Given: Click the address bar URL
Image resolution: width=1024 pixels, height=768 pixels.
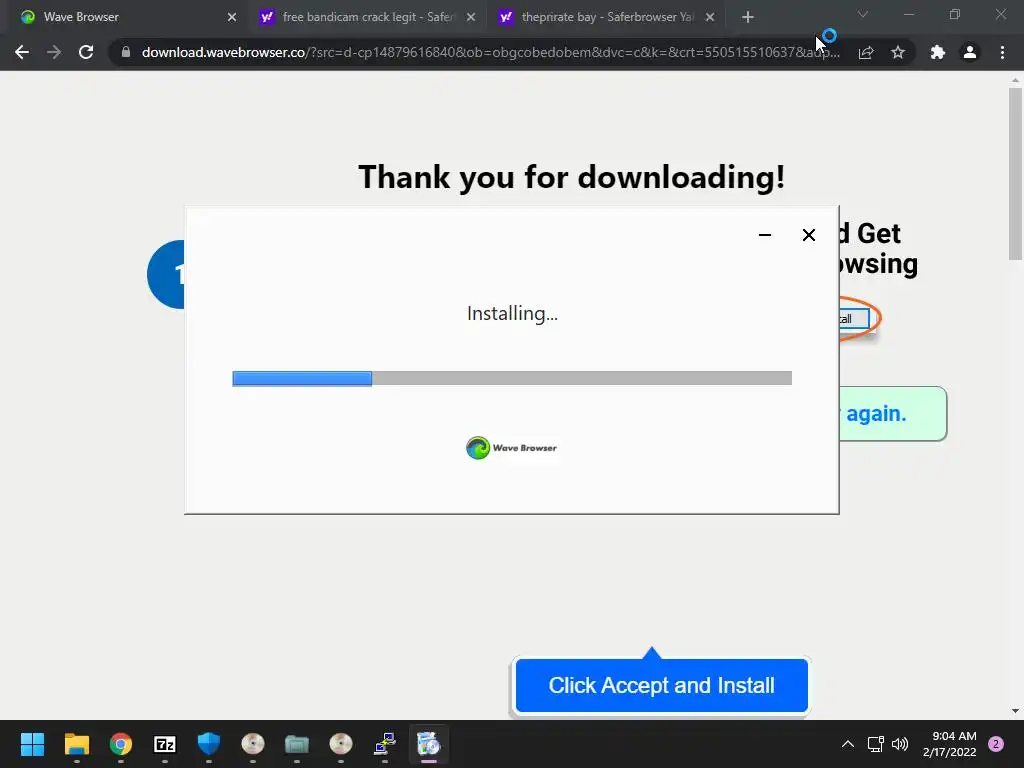Looking at the screenshot, I should click(x=490, y=52).
